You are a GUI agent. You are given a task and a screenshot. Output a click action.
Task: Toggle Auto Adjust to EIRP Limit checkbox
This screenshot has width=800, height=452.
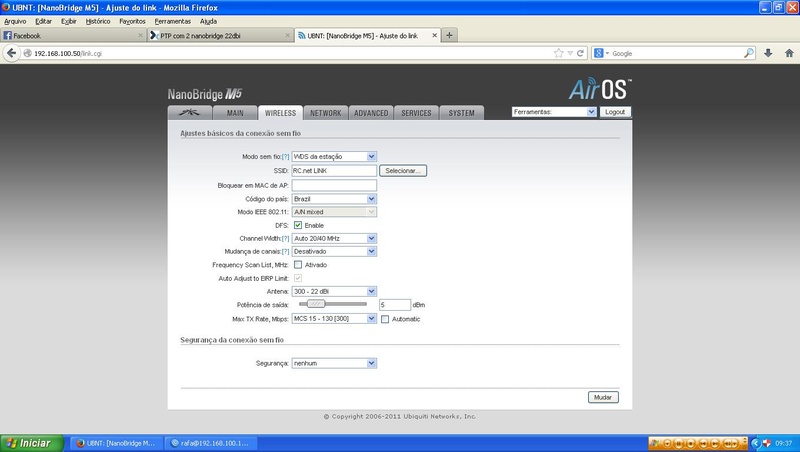point(298,278)
